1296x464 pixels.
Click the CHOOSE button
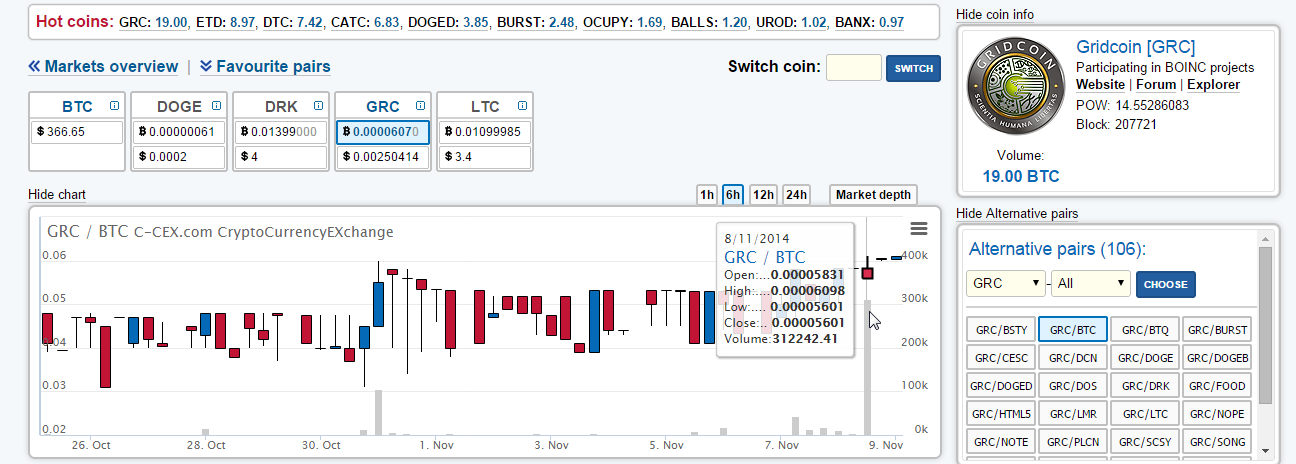(x=1165, y=284)
